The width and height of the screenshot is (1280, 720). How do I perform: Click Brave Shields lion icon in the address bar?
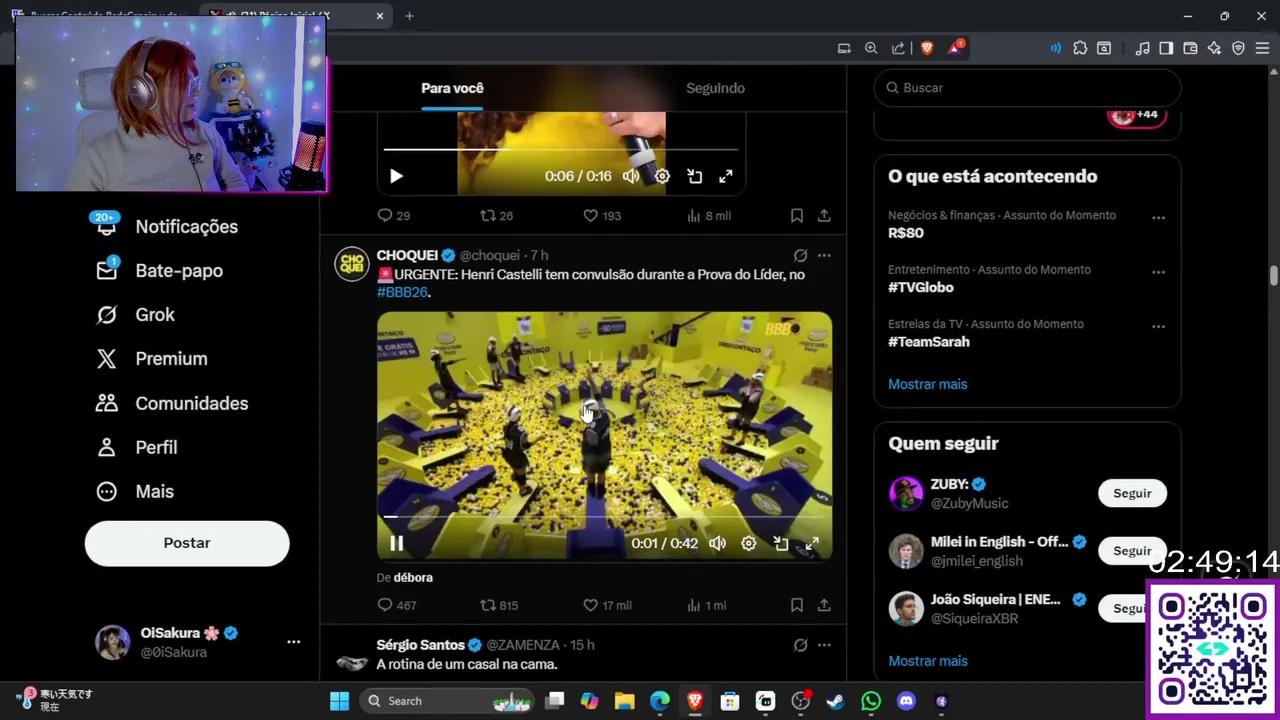coord(927,48)
